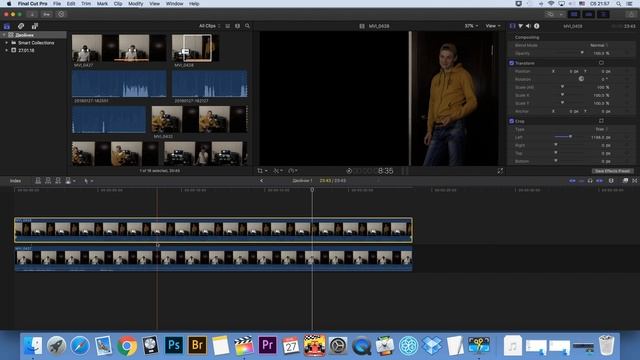Insert clip into timeline button
The width and height of the screenshot is (640, 360).
[48, 181]
